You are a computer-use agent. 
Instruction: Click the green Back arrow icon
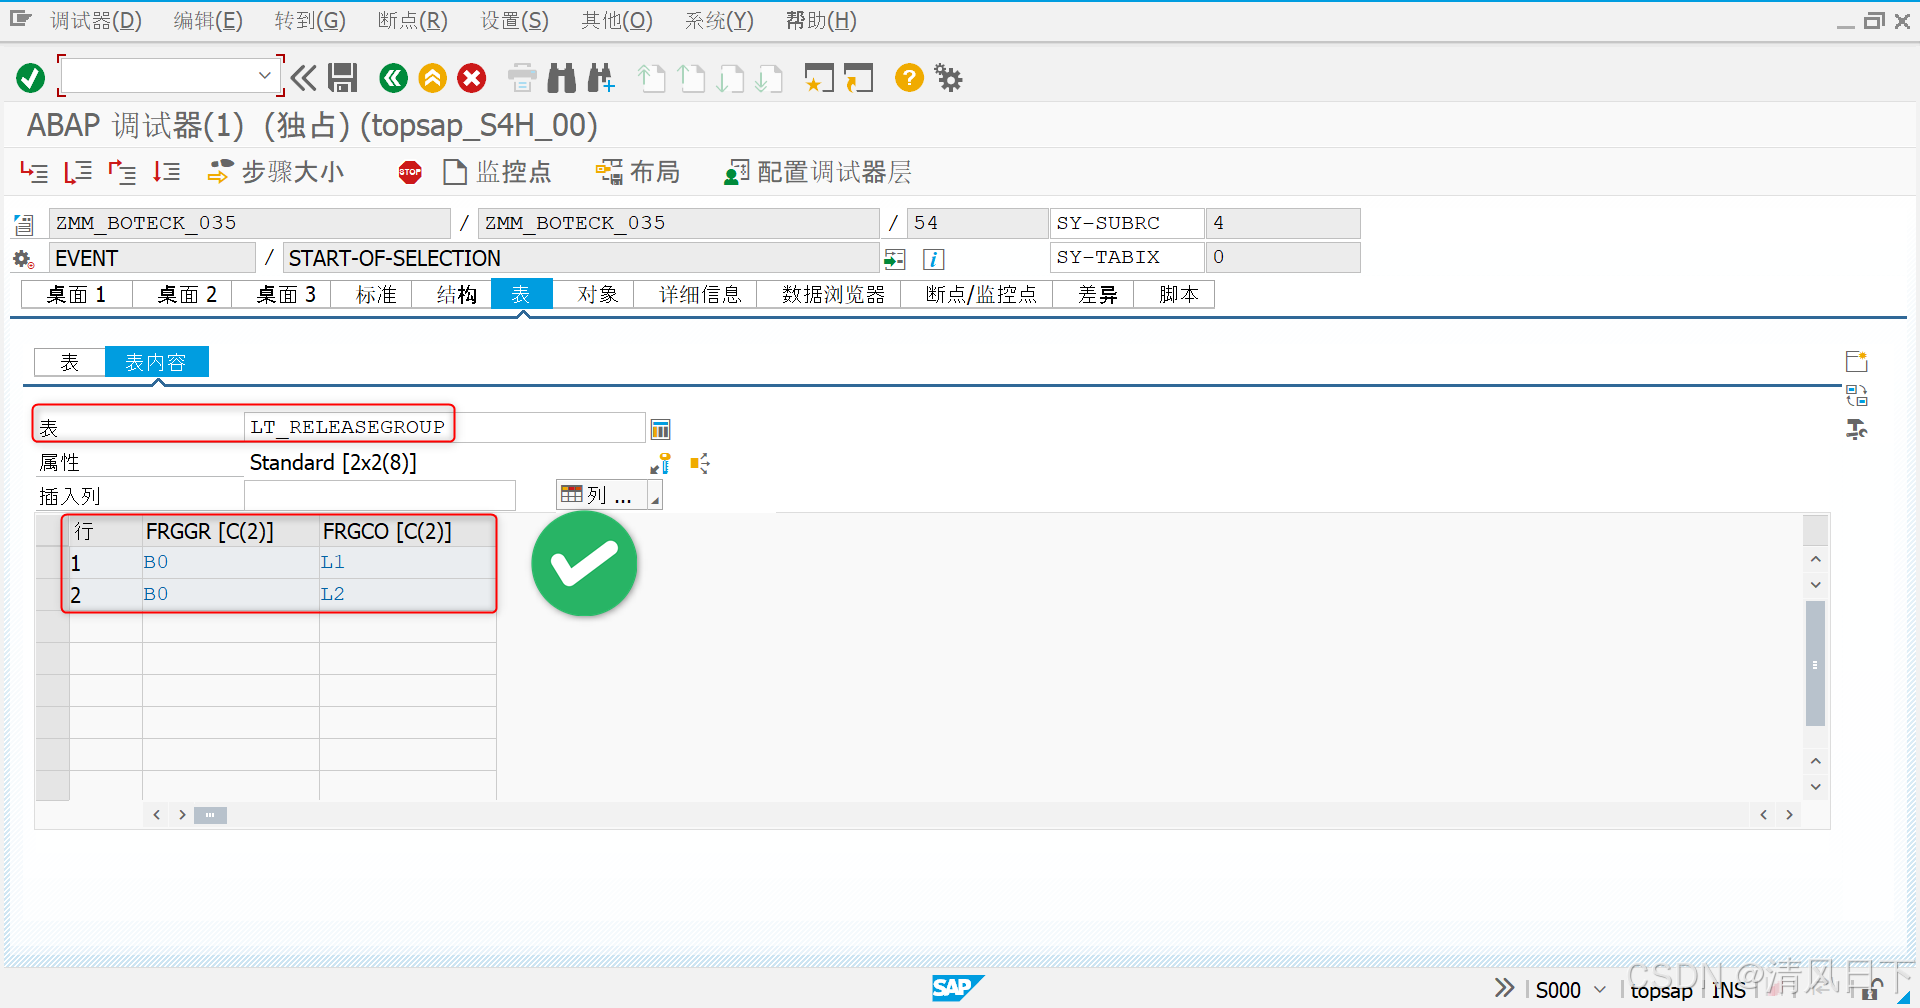394,78
